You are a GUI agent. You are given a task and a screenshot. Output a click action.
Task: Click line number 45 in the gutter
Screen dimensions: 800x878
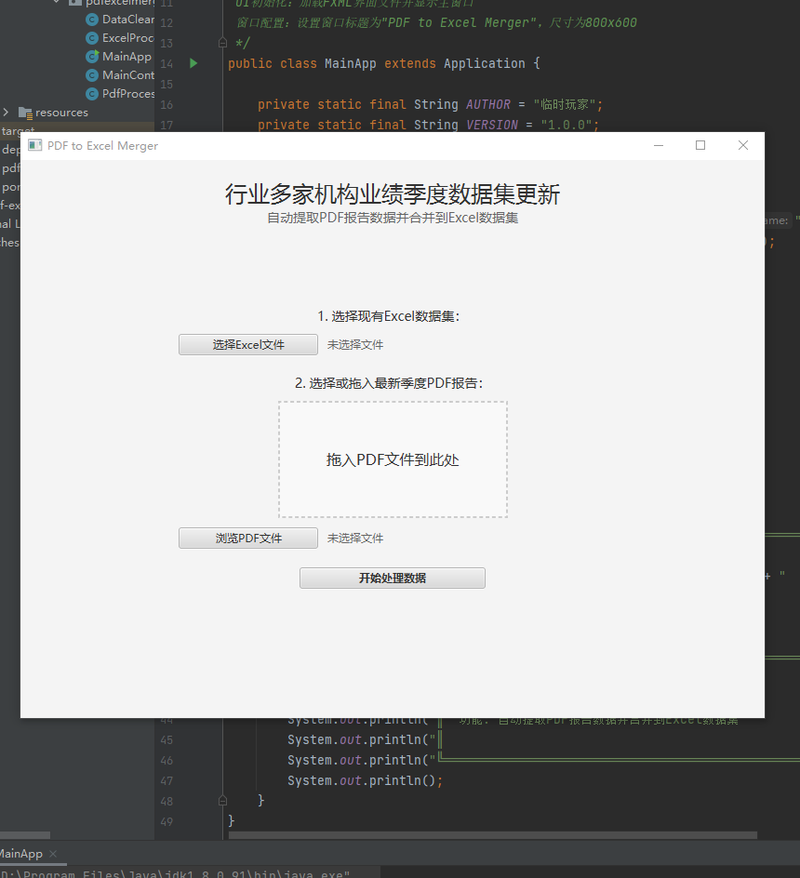pos(167,740)
